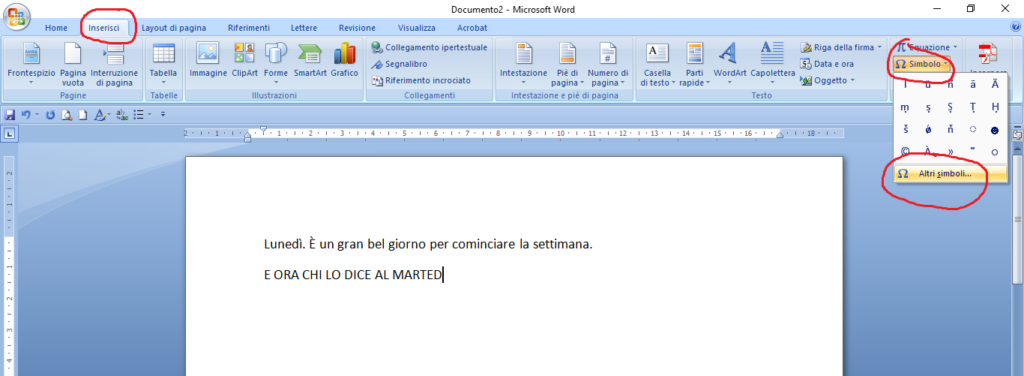
Task: Insert the copyright © symbol
Action: (905, 151)
